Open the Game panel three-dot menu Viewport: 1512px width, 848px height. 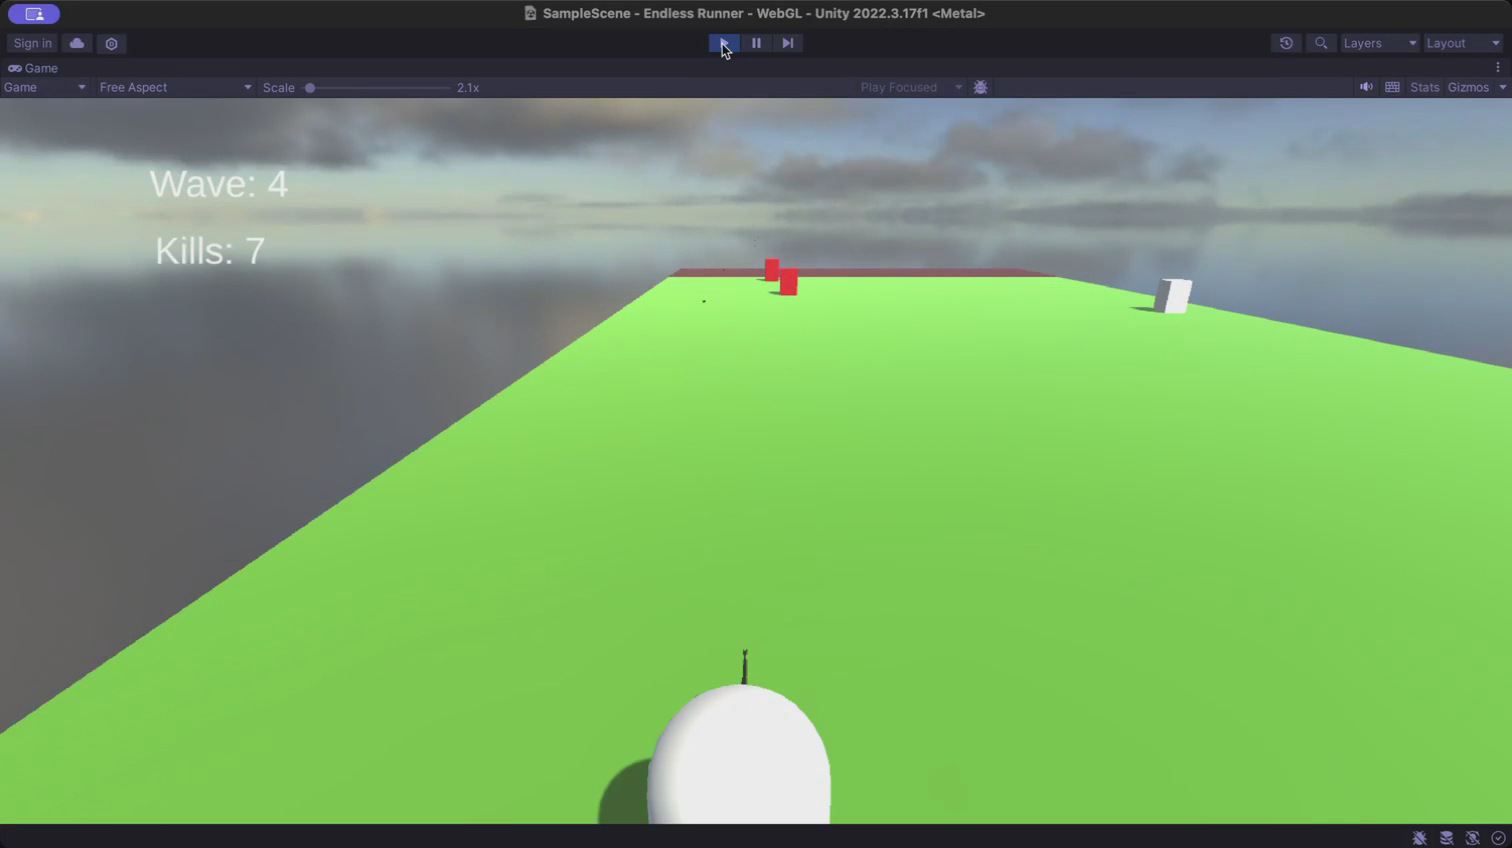click(1497, 68)
